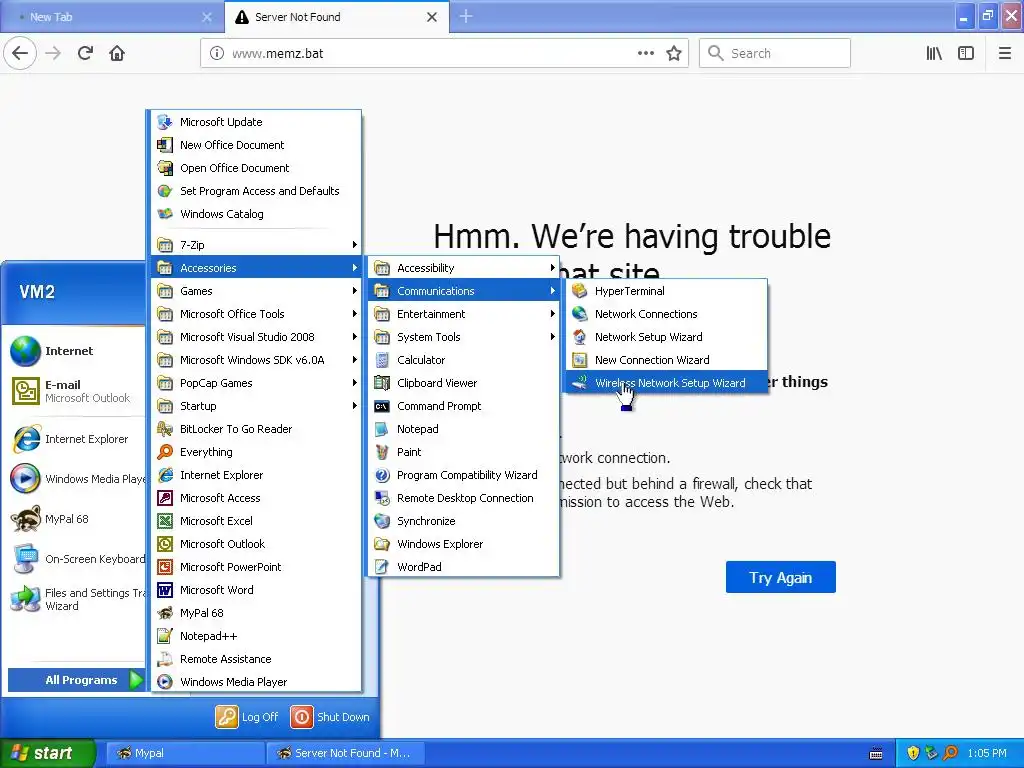Click the Shut Down button
The image size is (1024, 768).
[330, 717]
